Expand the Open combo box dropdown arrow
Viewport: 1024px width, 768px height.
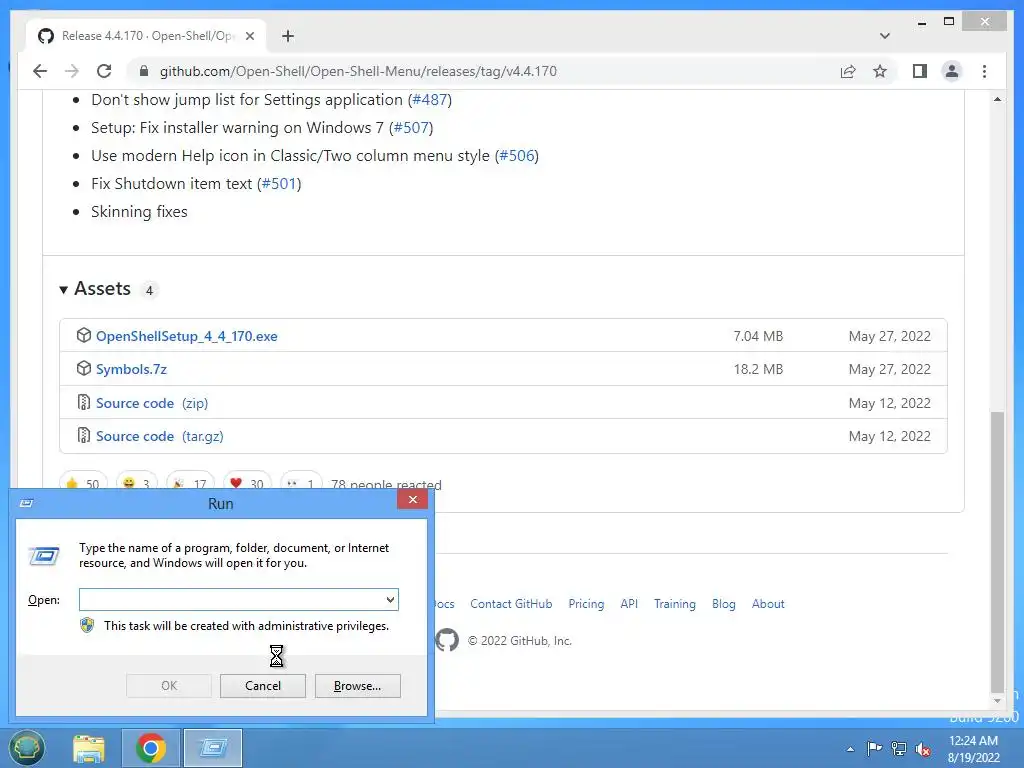coord(390,600)
